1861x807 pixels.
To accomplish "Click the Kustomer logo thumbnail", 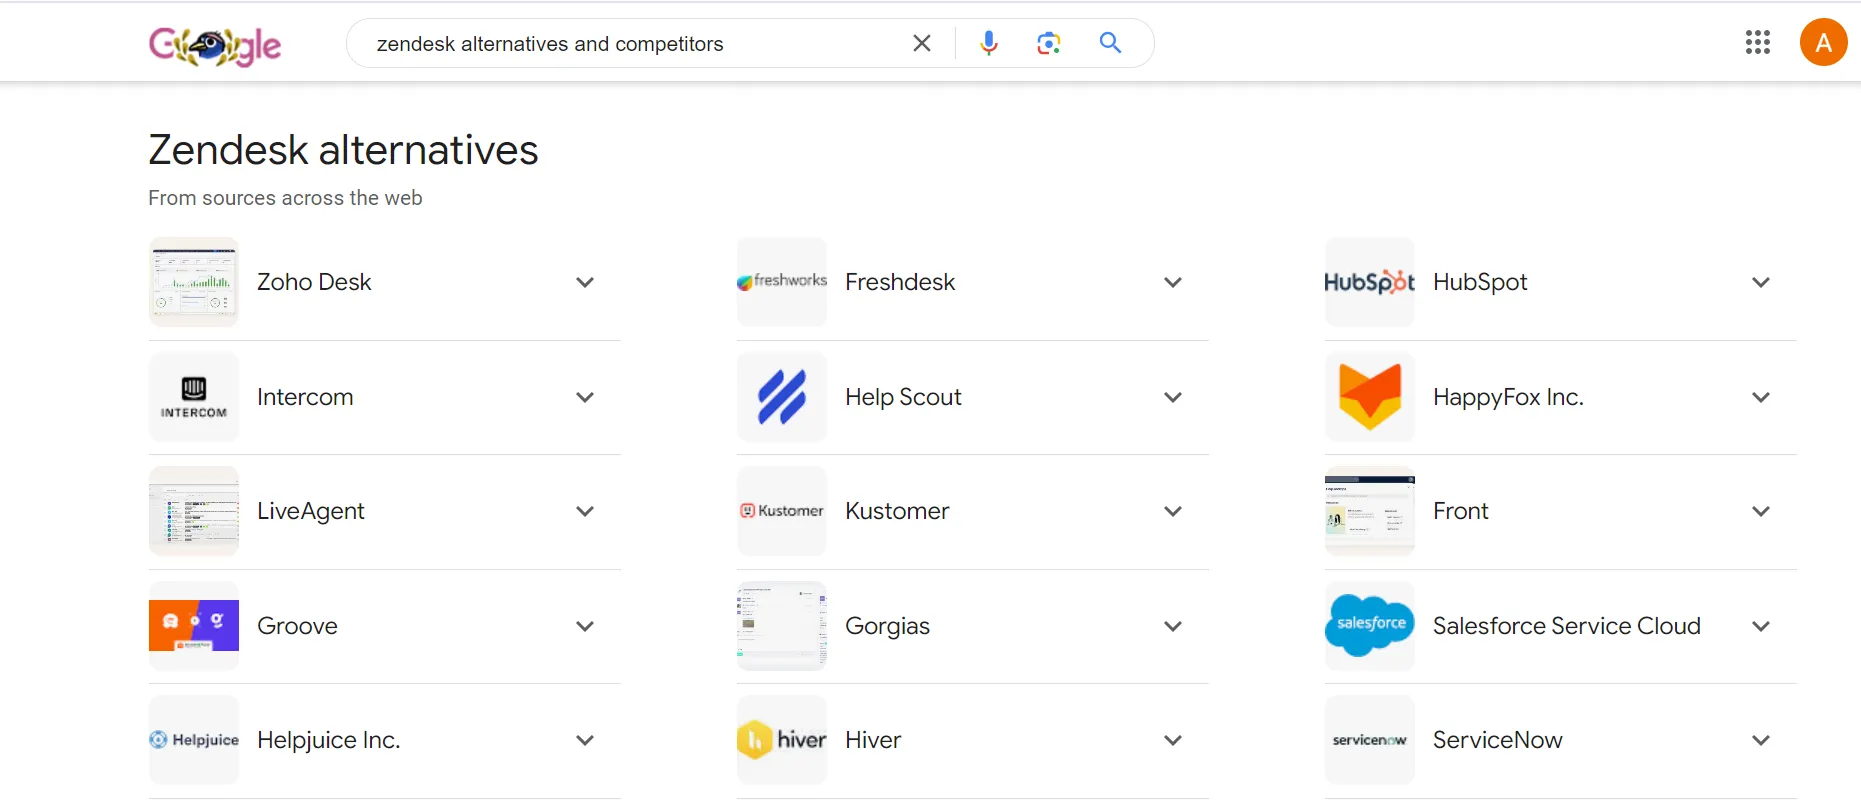I will (x=782, y=511).
